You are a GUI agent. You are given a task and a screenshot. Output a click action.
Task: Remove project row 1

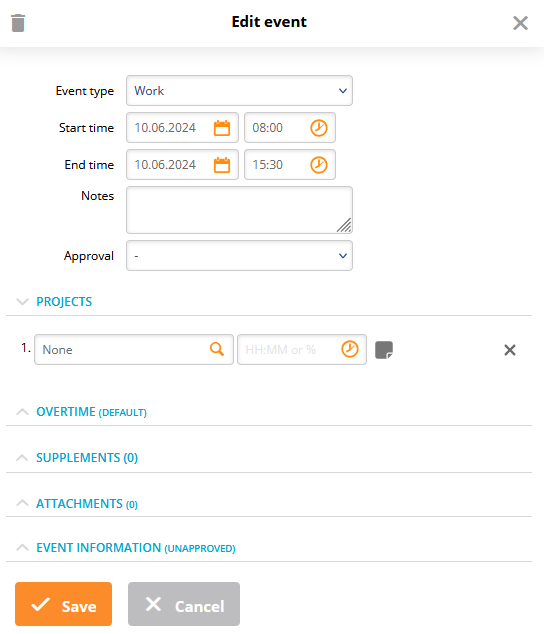[510, 350]
